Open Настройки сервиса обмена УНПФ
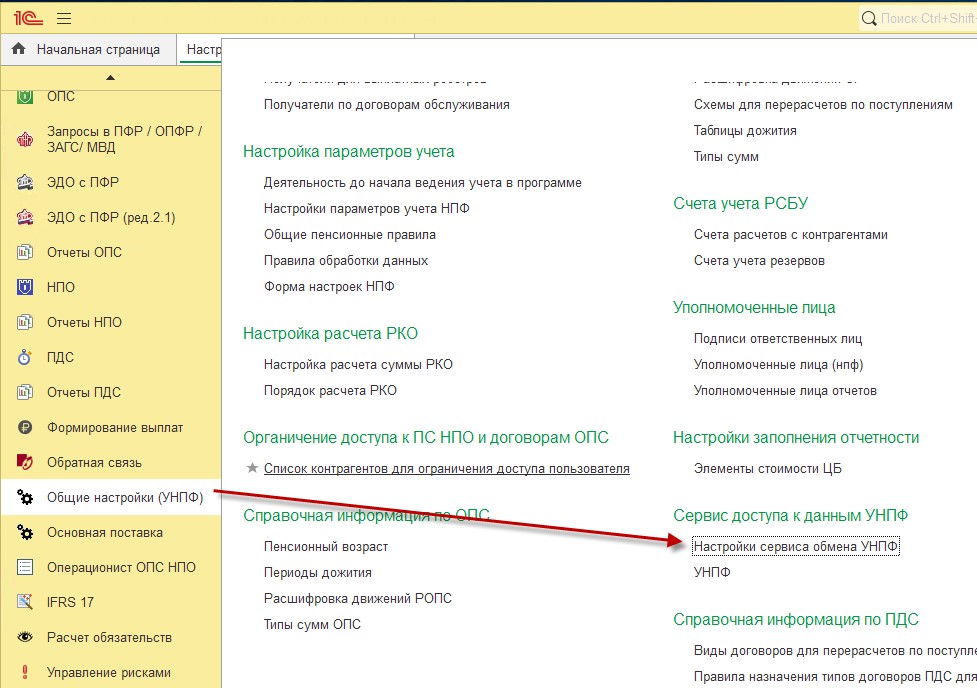The height and width of the screenshot is (688, 977). 796,546
